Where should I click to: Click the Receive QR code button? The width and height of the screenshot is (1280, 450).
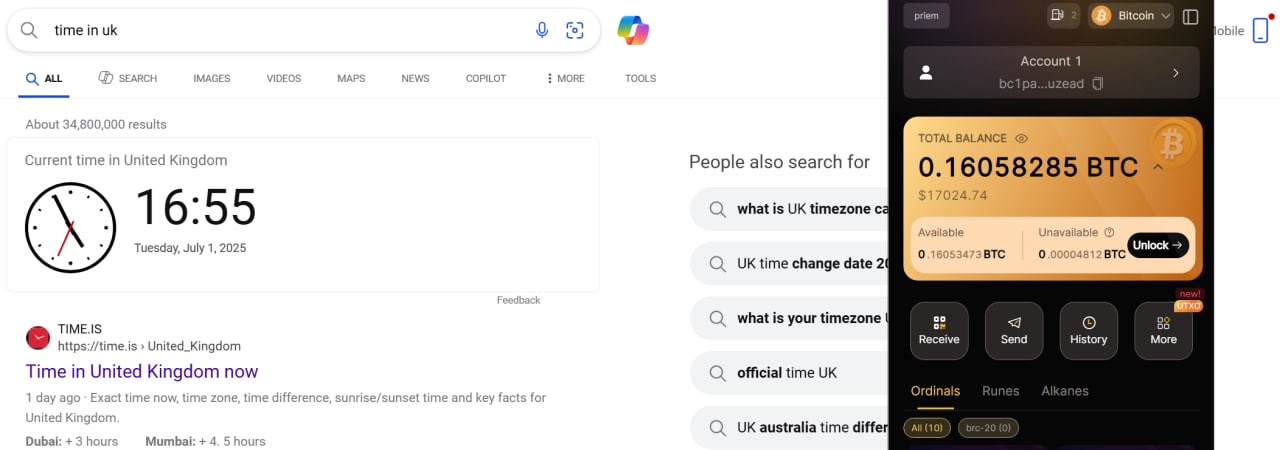click(x=939, y=330)
